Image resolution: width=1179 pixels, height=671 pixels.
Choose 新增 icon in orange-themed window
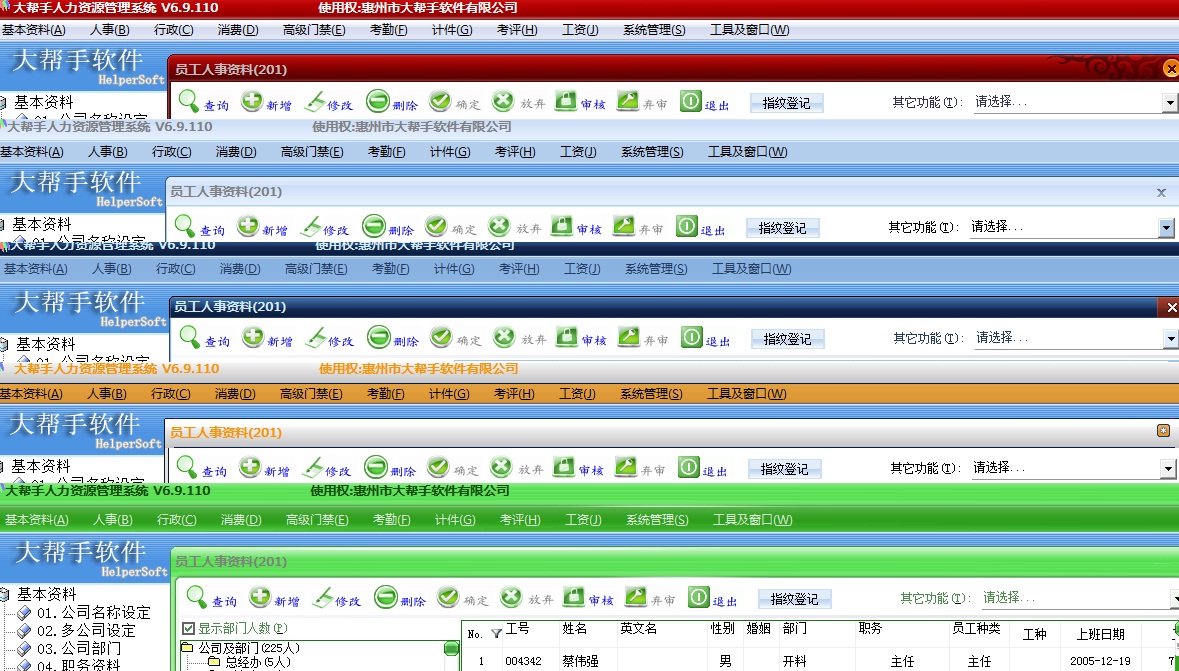250,467
